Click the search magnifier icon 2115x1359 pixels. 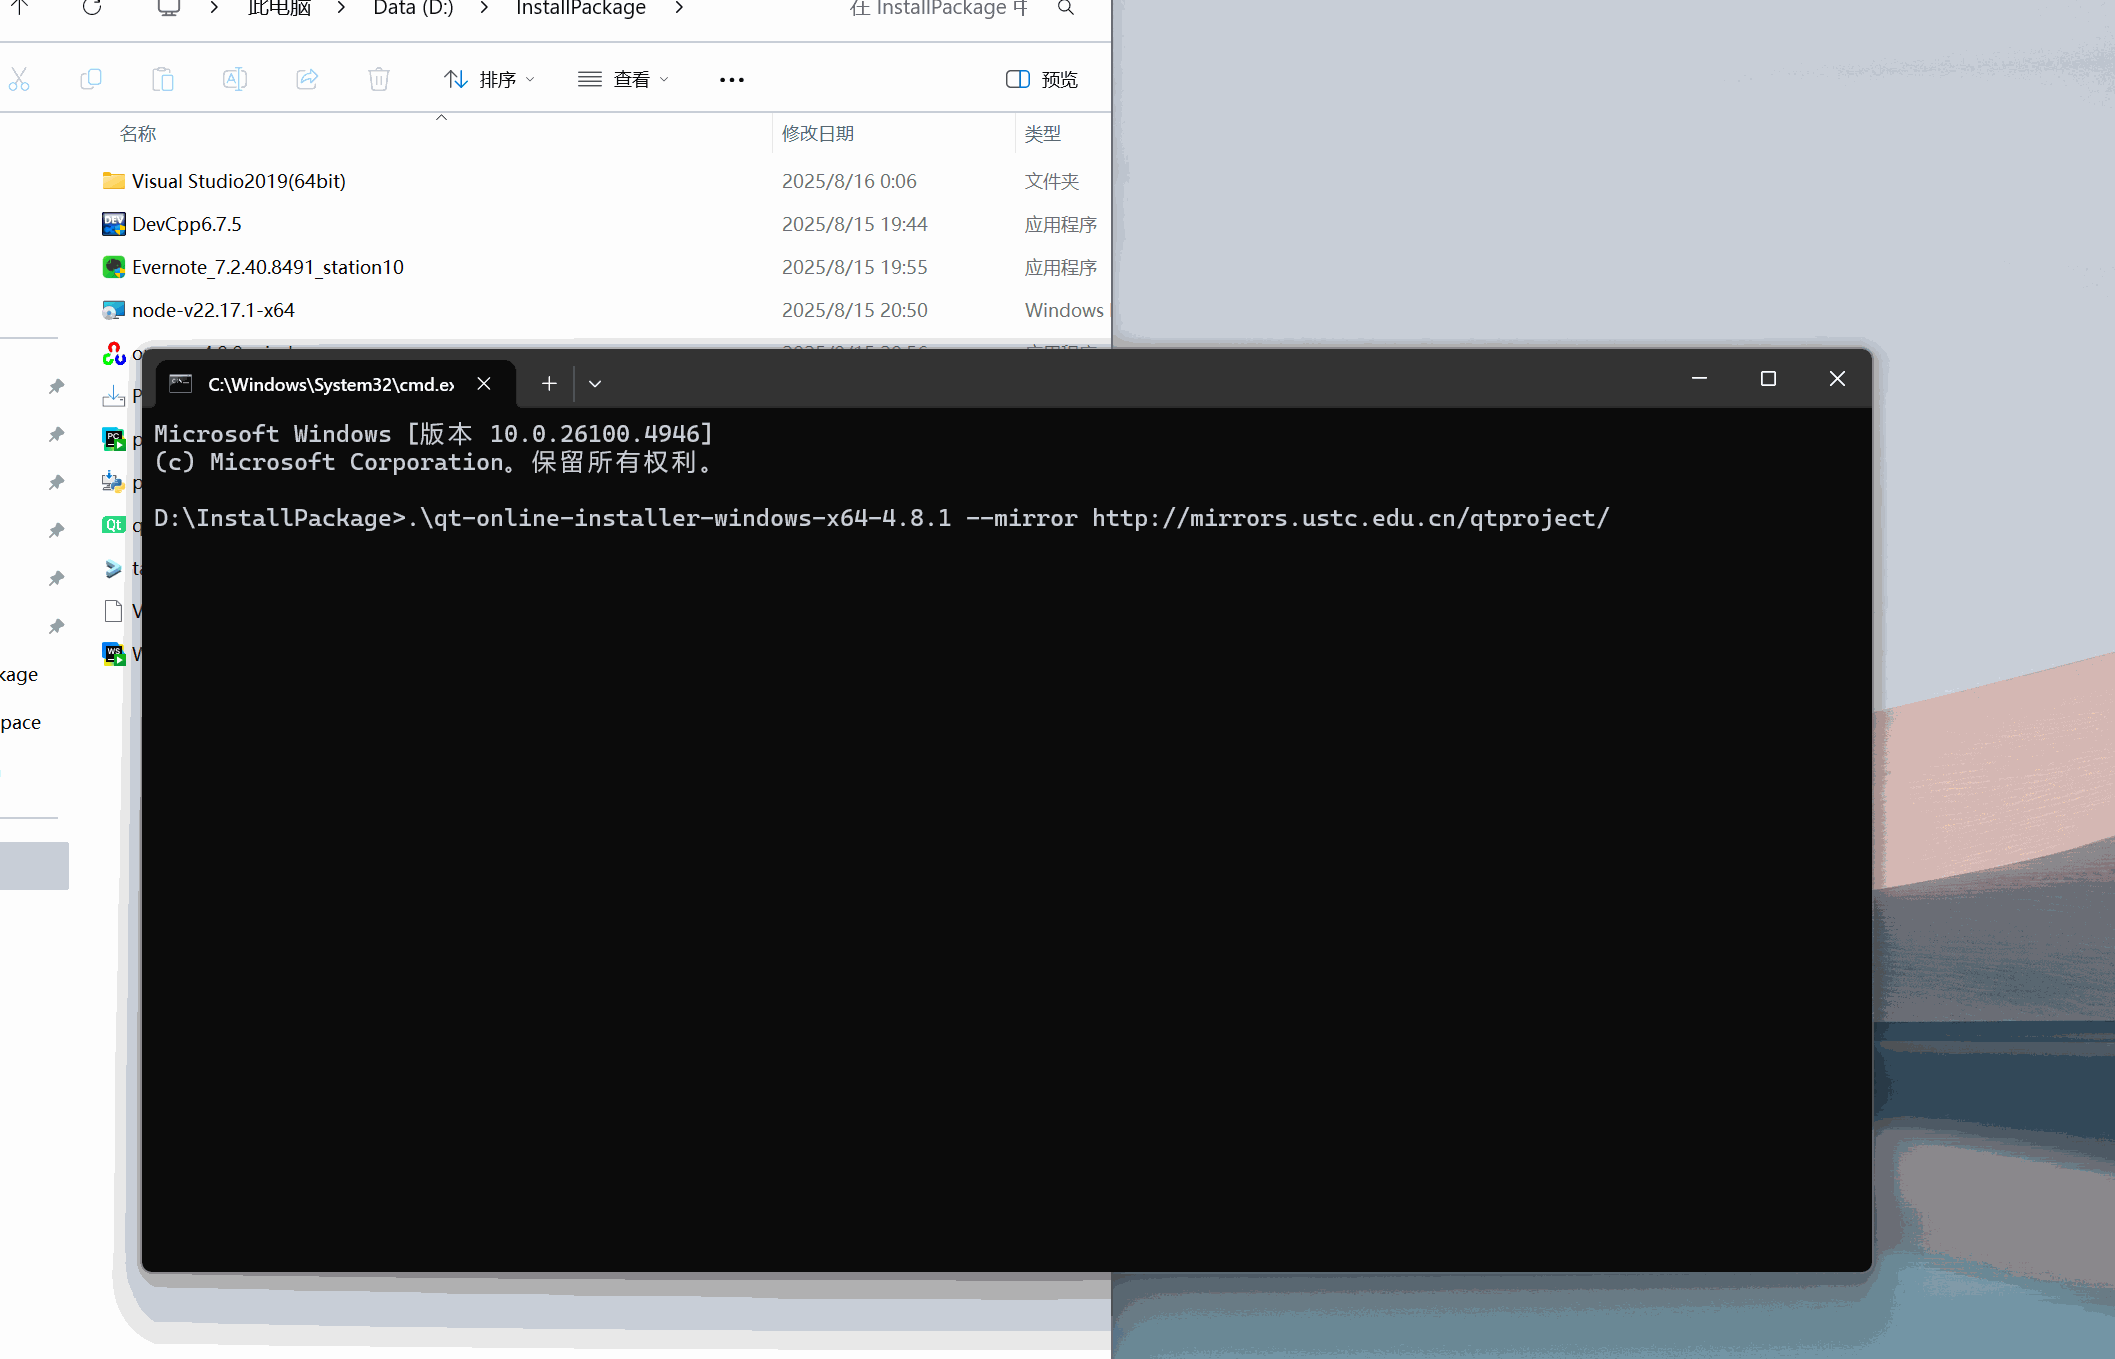[x=1066, y=8]
